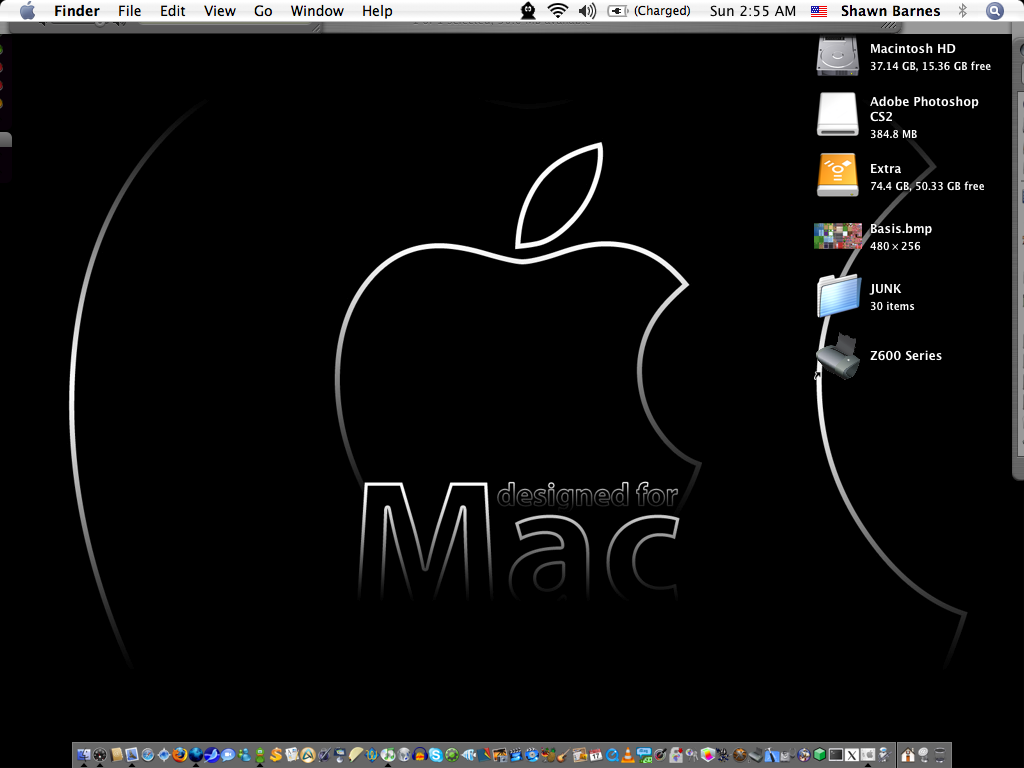Launch Automator robot icon
Screen dimensions: 1024x768
pyautogui.click(x=884, y=756)
